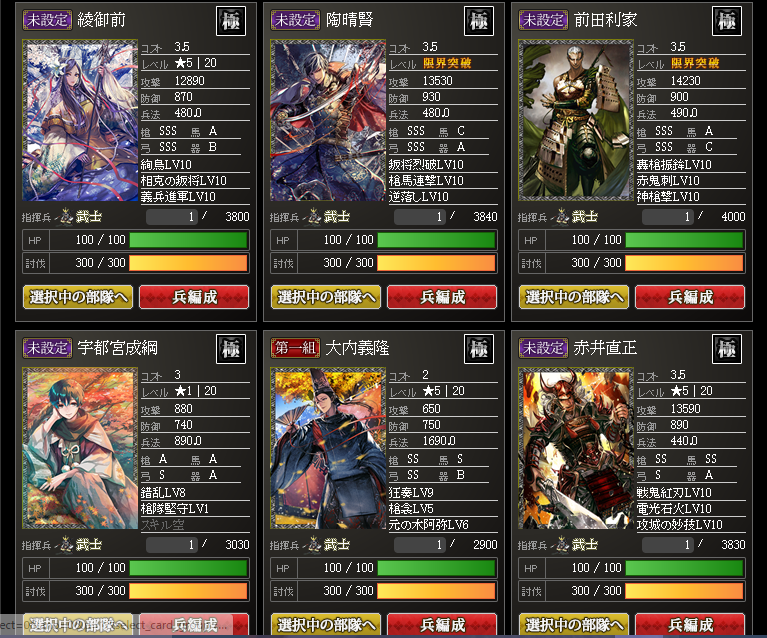Click the soldier count field on 宇都宮成綱's card
Viewport: 767px width, 638px height.
point(172,545)
